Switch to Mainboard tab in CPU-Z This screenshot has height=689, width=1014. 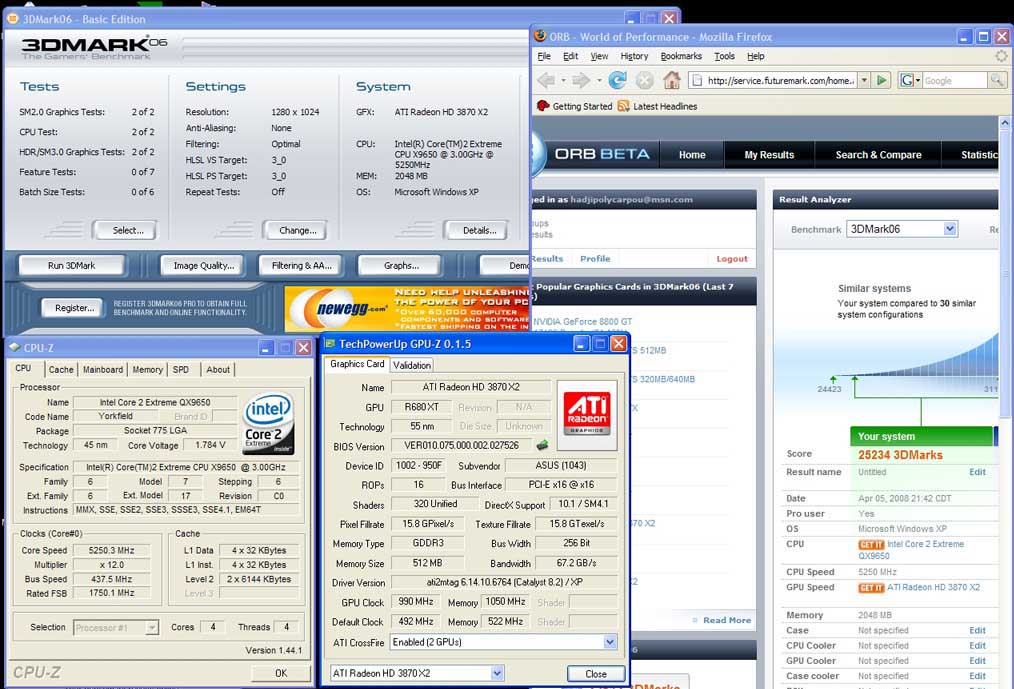[x=103, y=369]
